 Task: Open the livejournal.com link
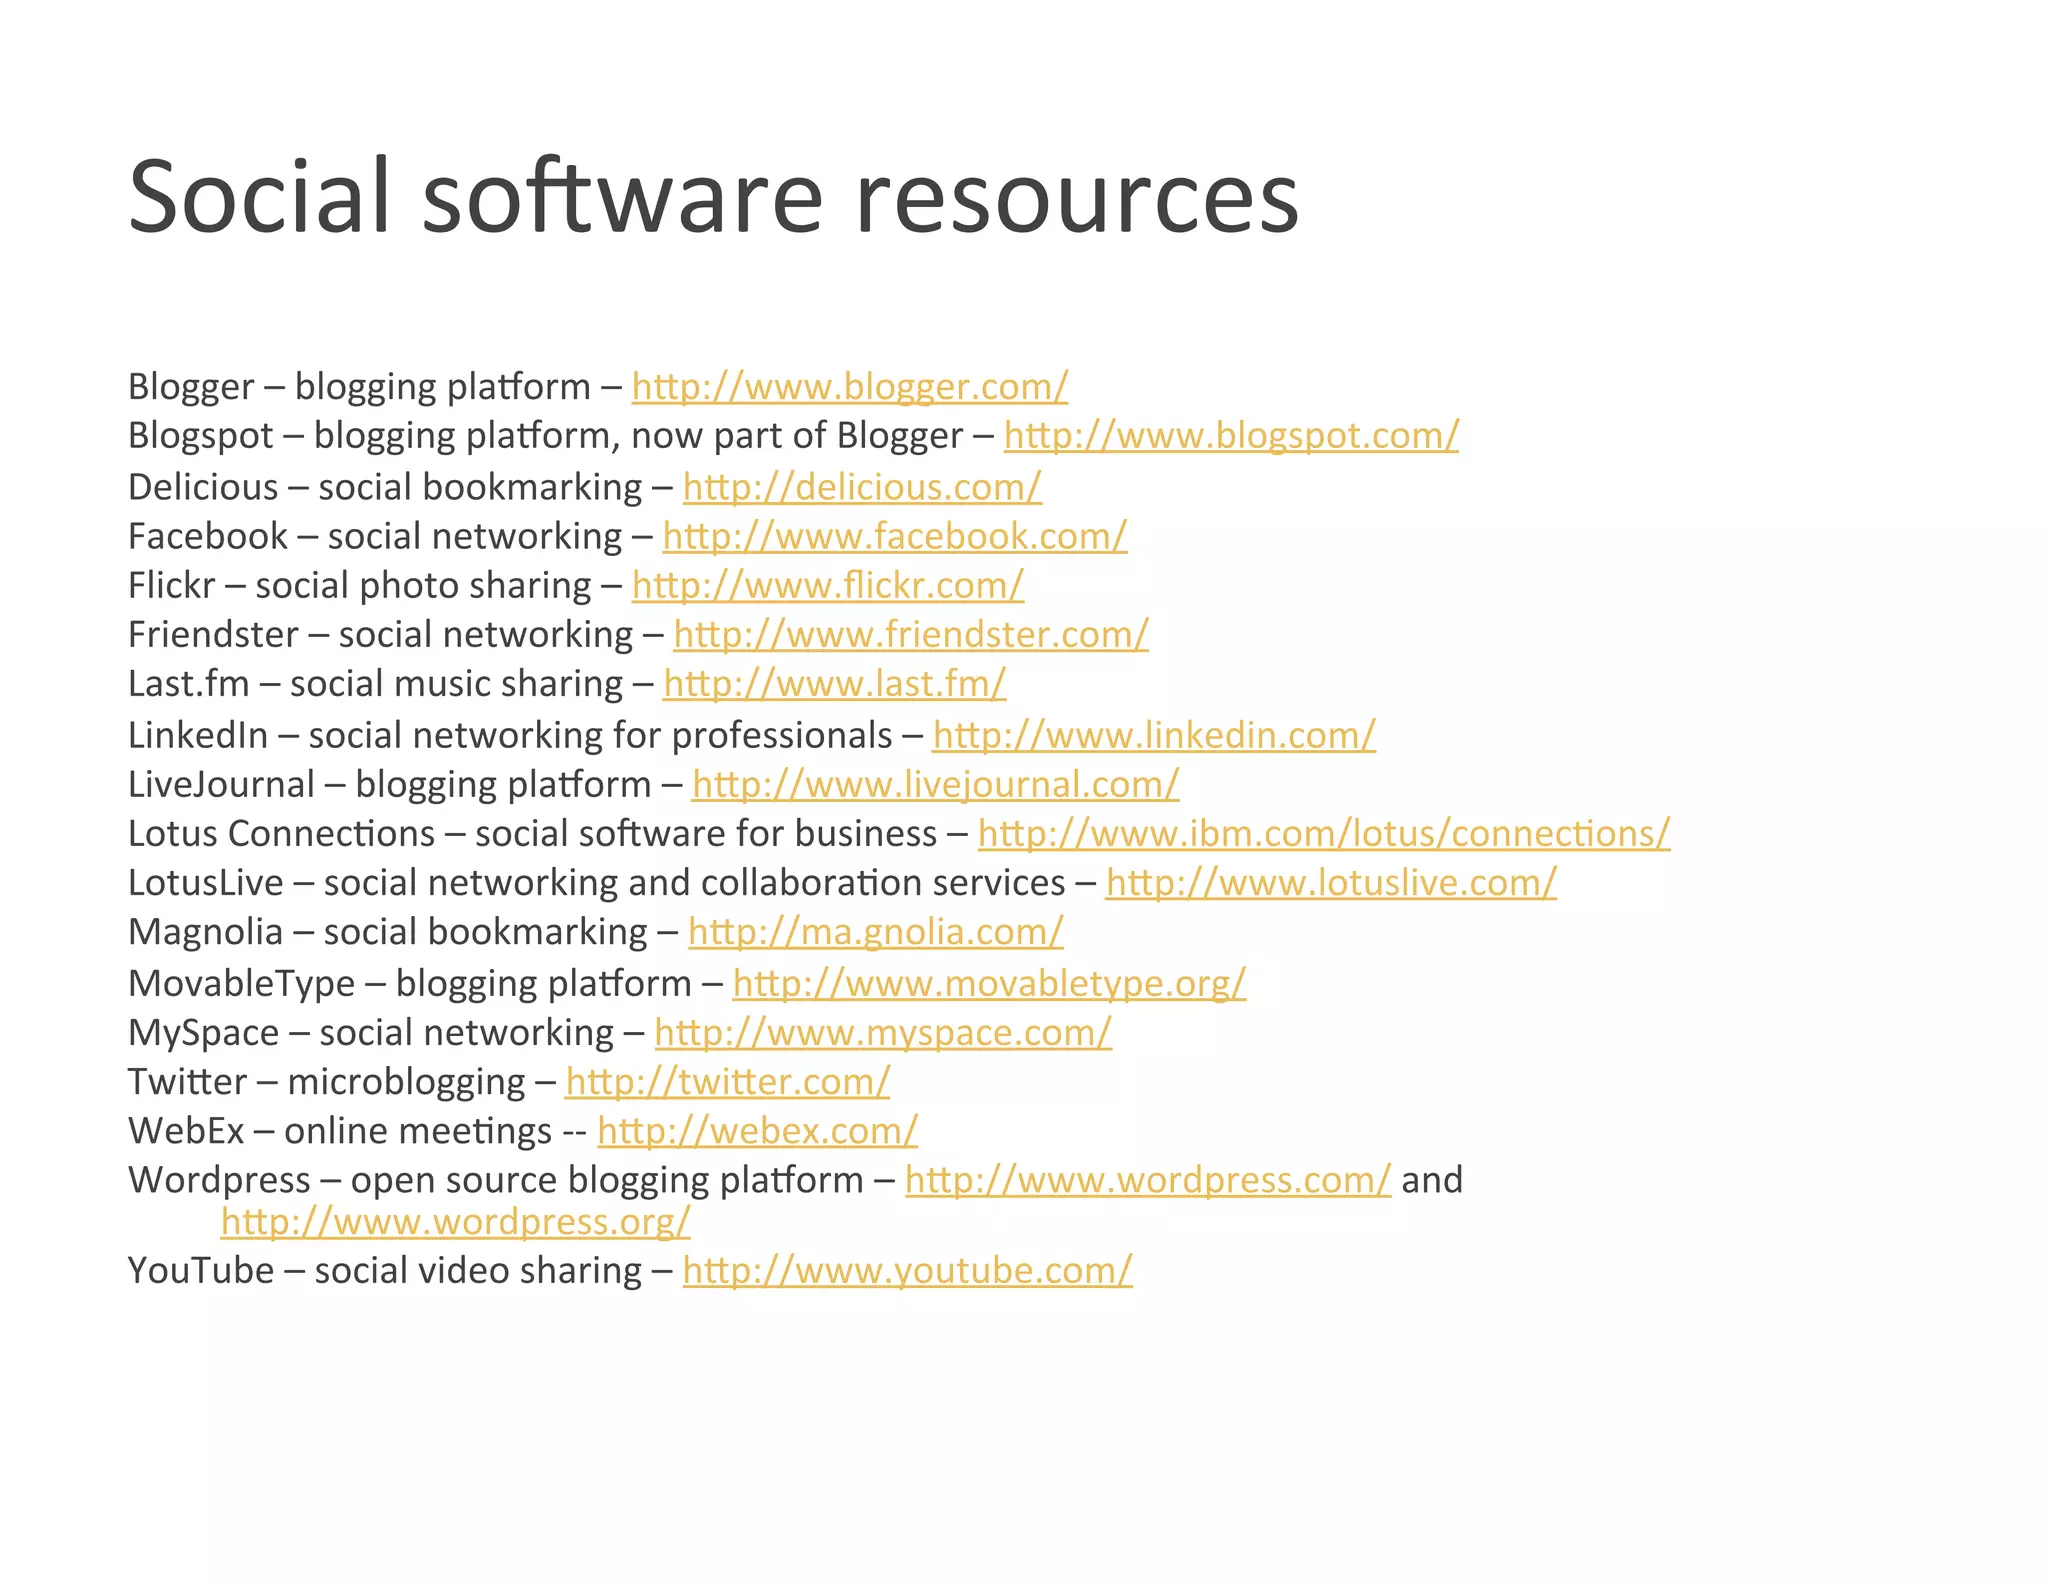click(x=936, y=785)
